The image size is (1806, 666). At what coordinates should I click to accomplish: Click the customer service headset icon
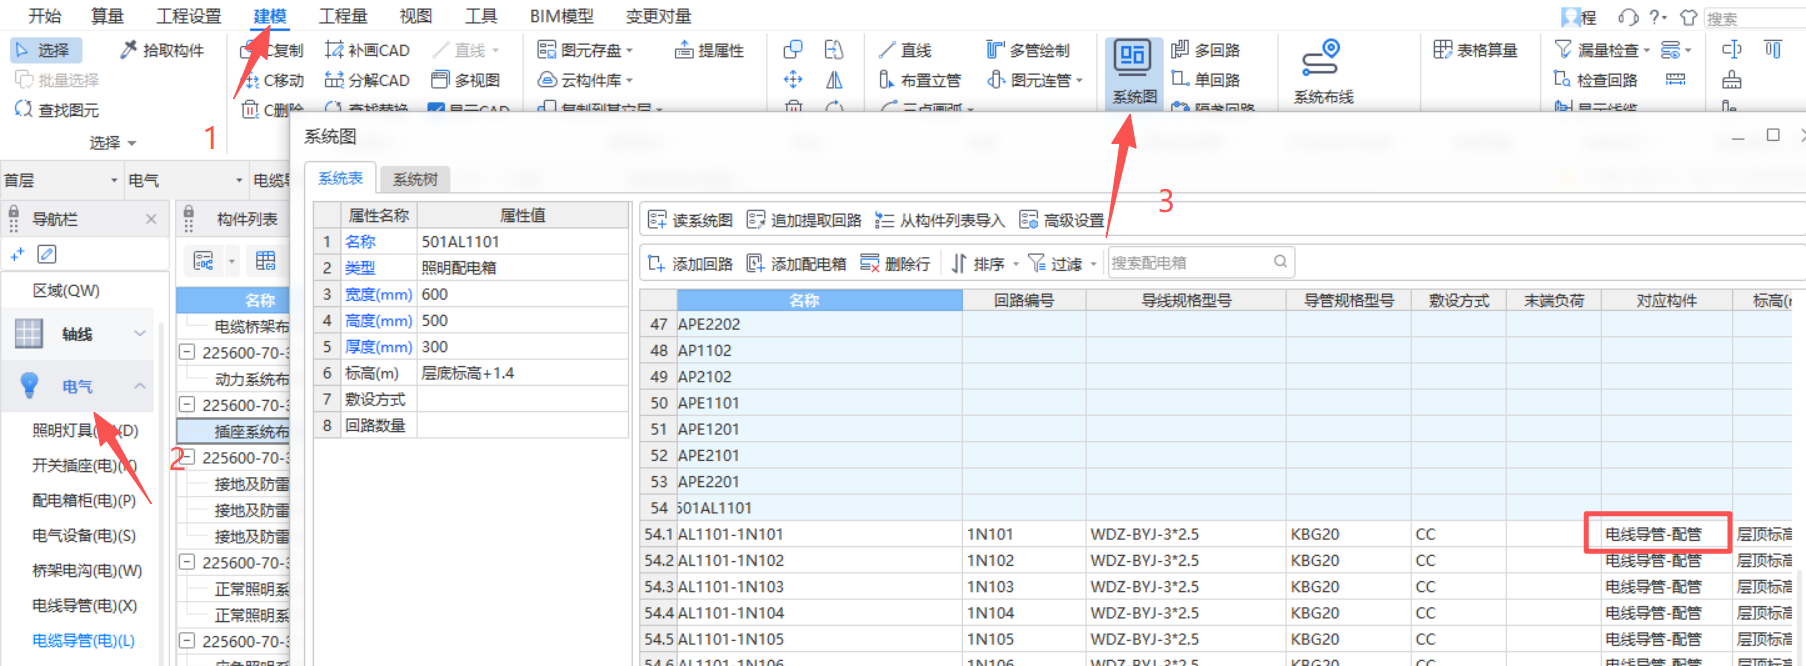pyautogui.click(x=1628, y=17)
